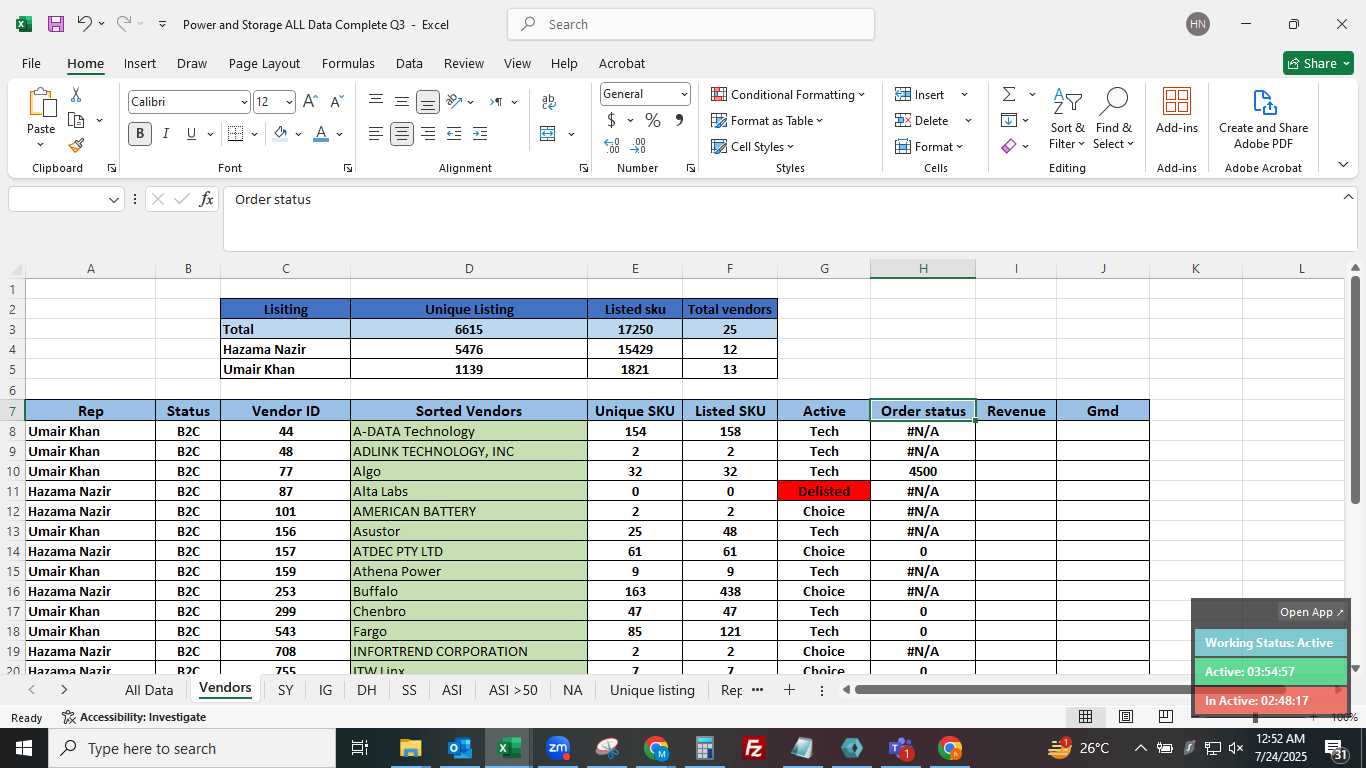
Task: Open Excel from the Windows taskbar
Action: pyautogui.click(x=509, y=748)
